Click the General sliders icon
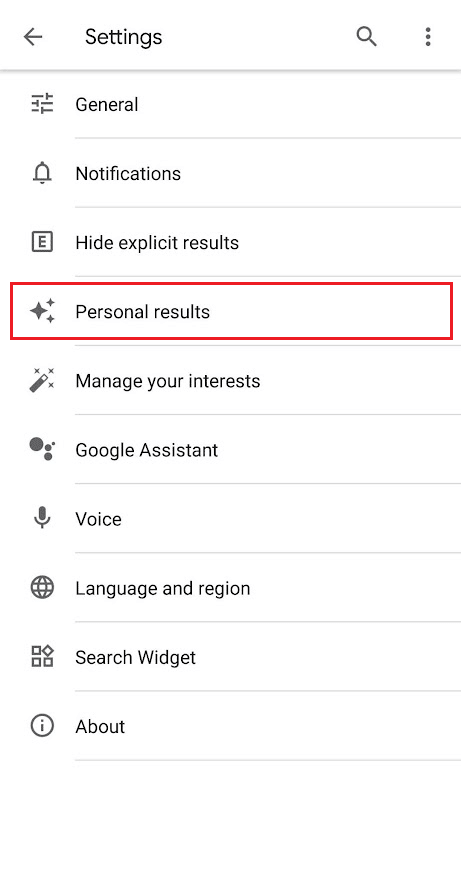This screenshot has height=893, width=461. (42, 104)
